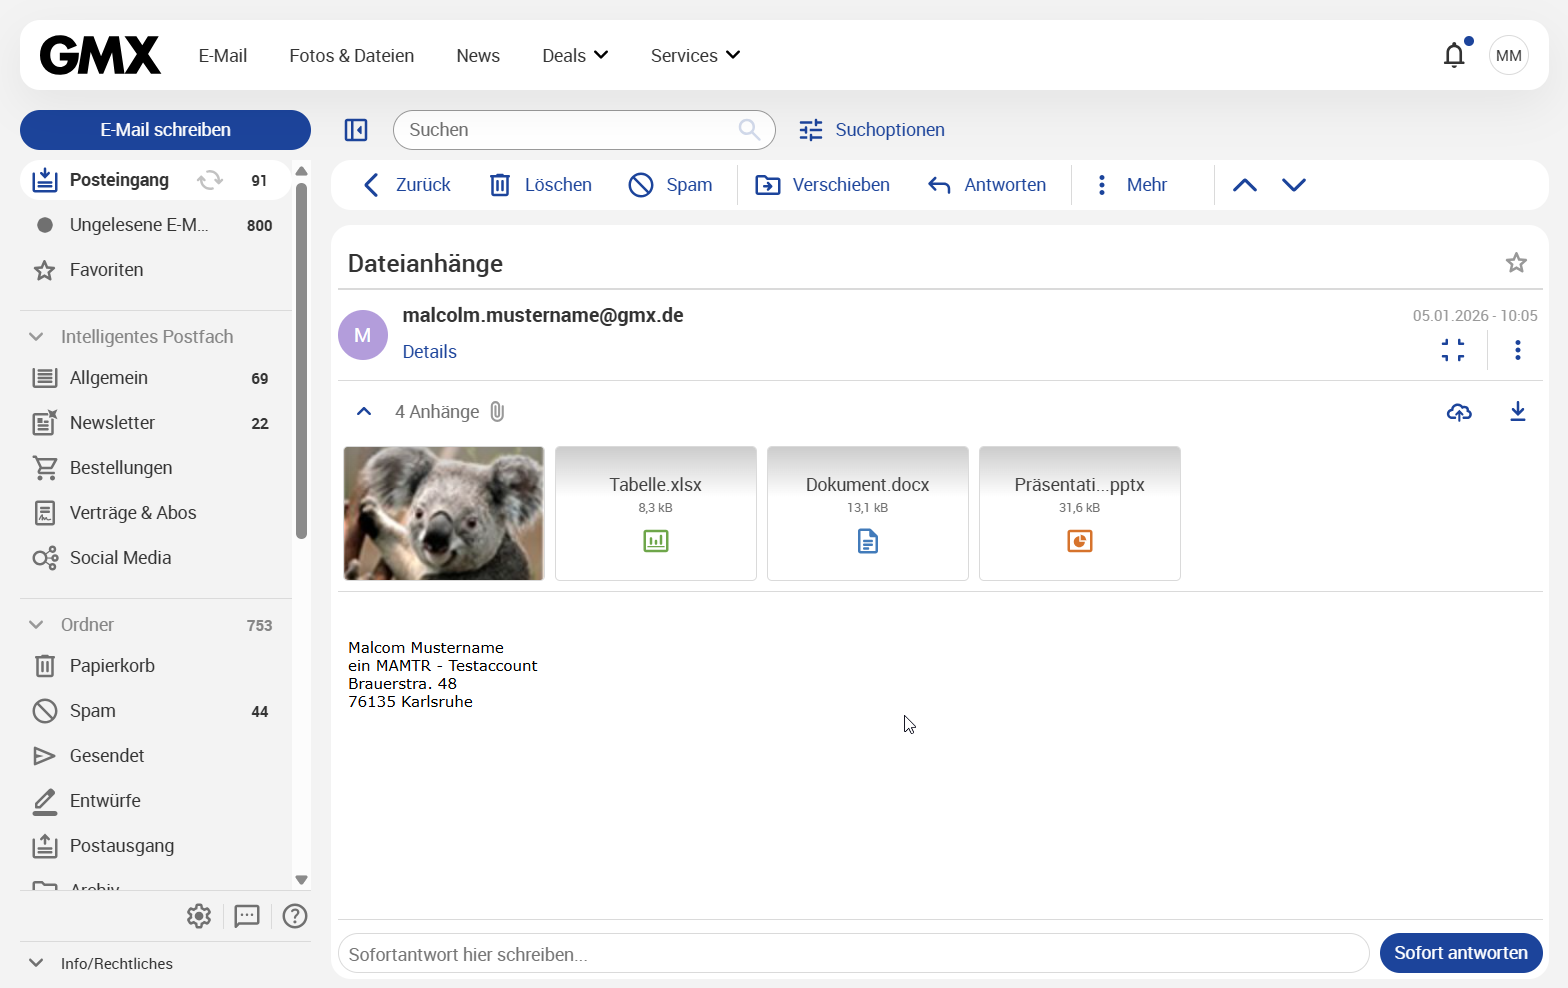Go to previous email arrow up

click(x=1244, y=185)
